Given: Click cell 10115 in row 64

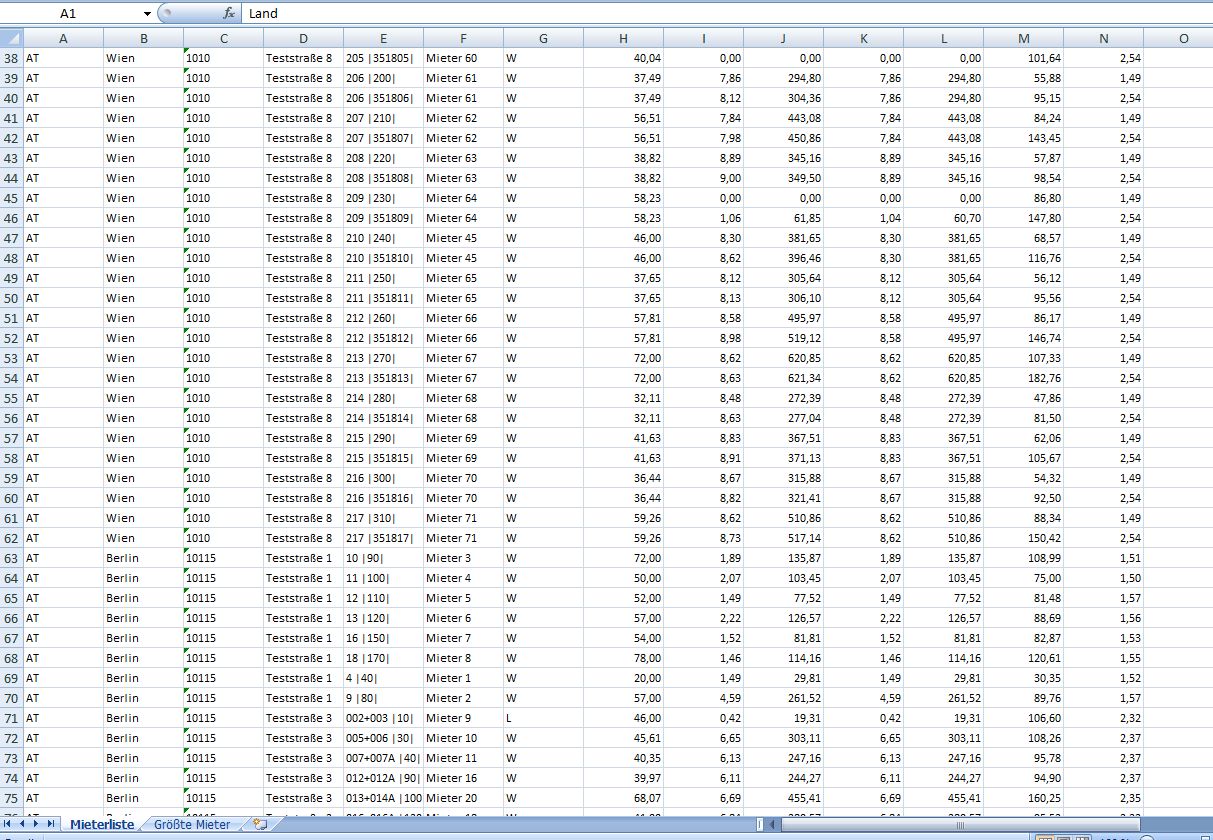Looking at the screenshot, I should (x=223, y=578).
